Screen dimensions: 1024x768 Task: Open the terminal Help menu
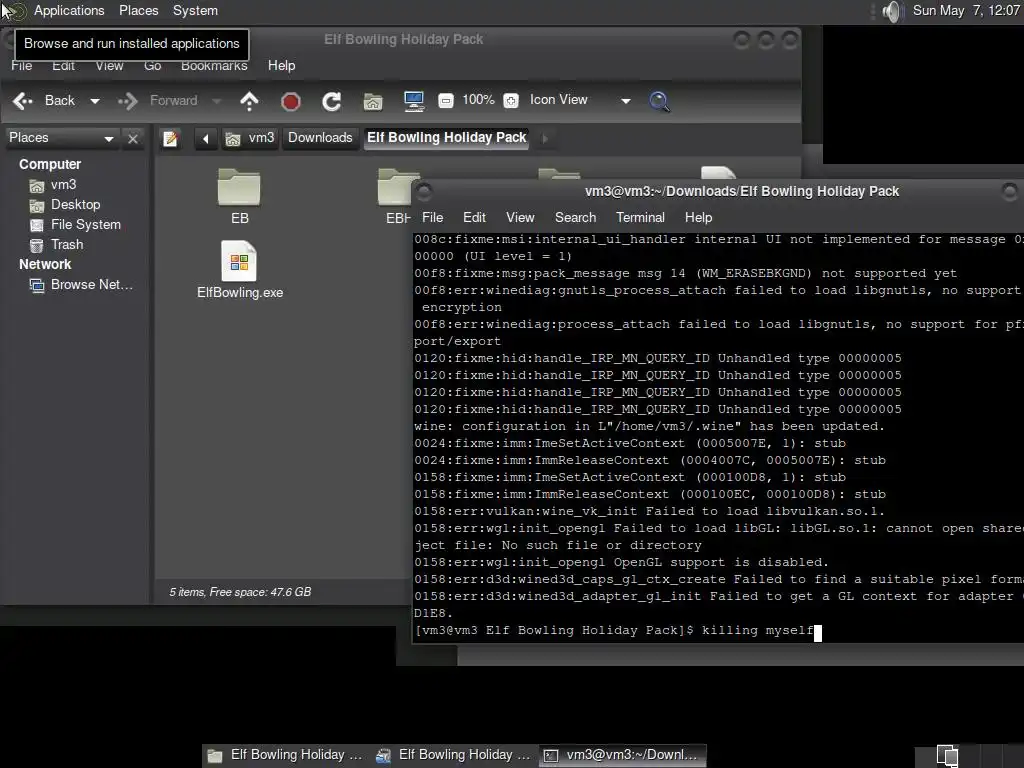(698, 217)
